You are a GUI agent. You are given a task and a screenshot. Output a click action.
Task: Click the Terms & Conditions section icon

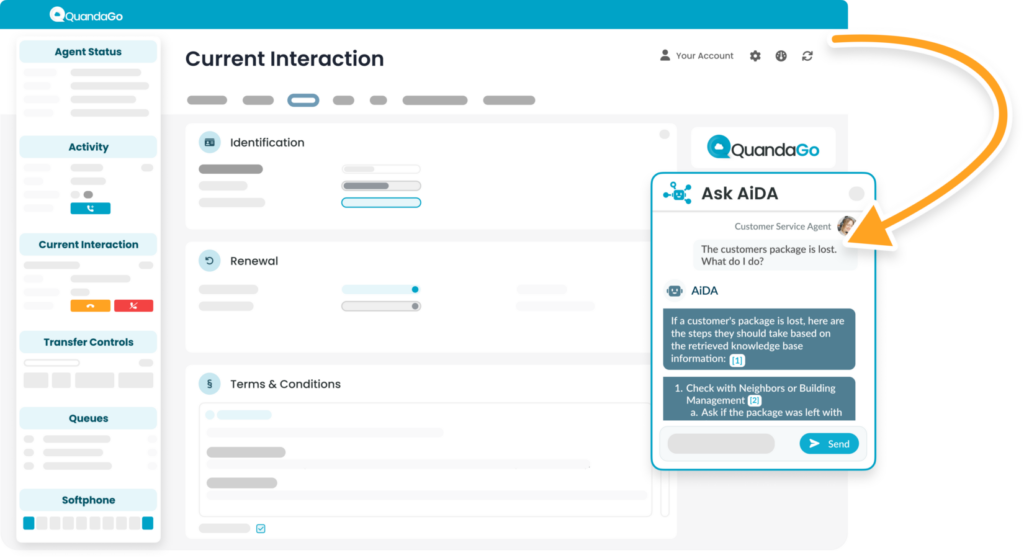(210, 384)
